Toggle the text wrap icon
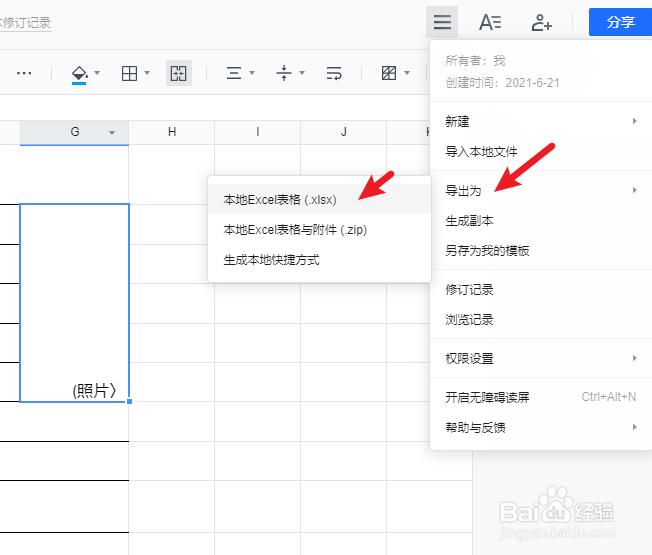The height and width of the screenshot is (555, 652). (334, 74)
